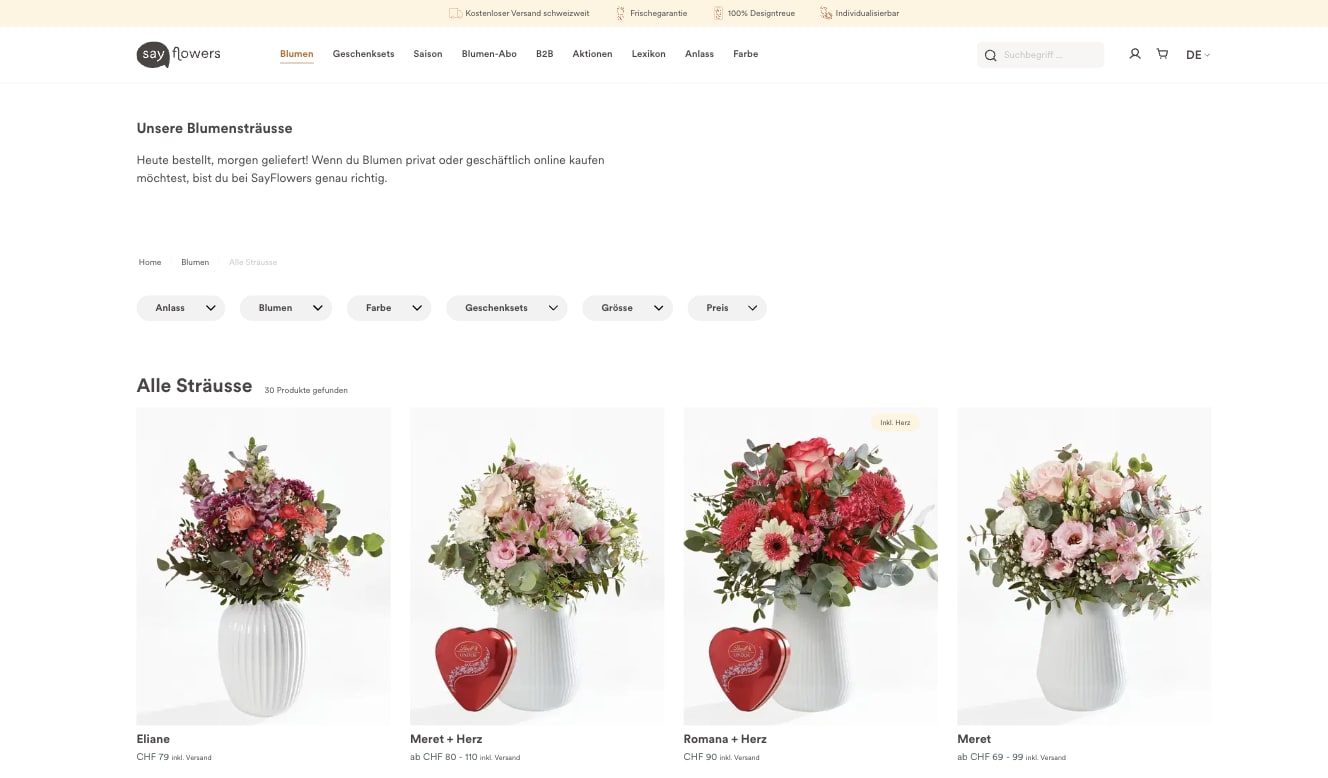Open the Lexikon navigation menu
This screenshot has width=1328, height=778.
pyautogui.click(x=649, y=54)
